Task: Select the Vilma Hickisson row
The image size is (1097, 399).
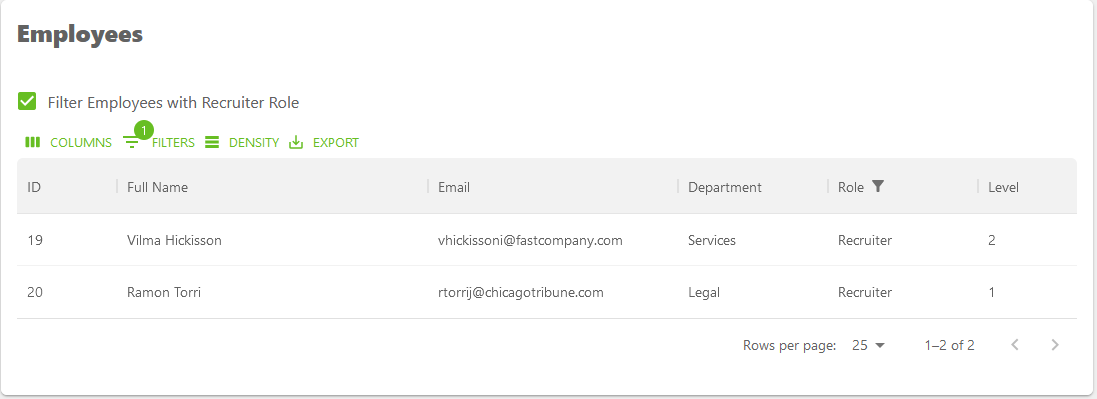Action: (x=546, y=240)
